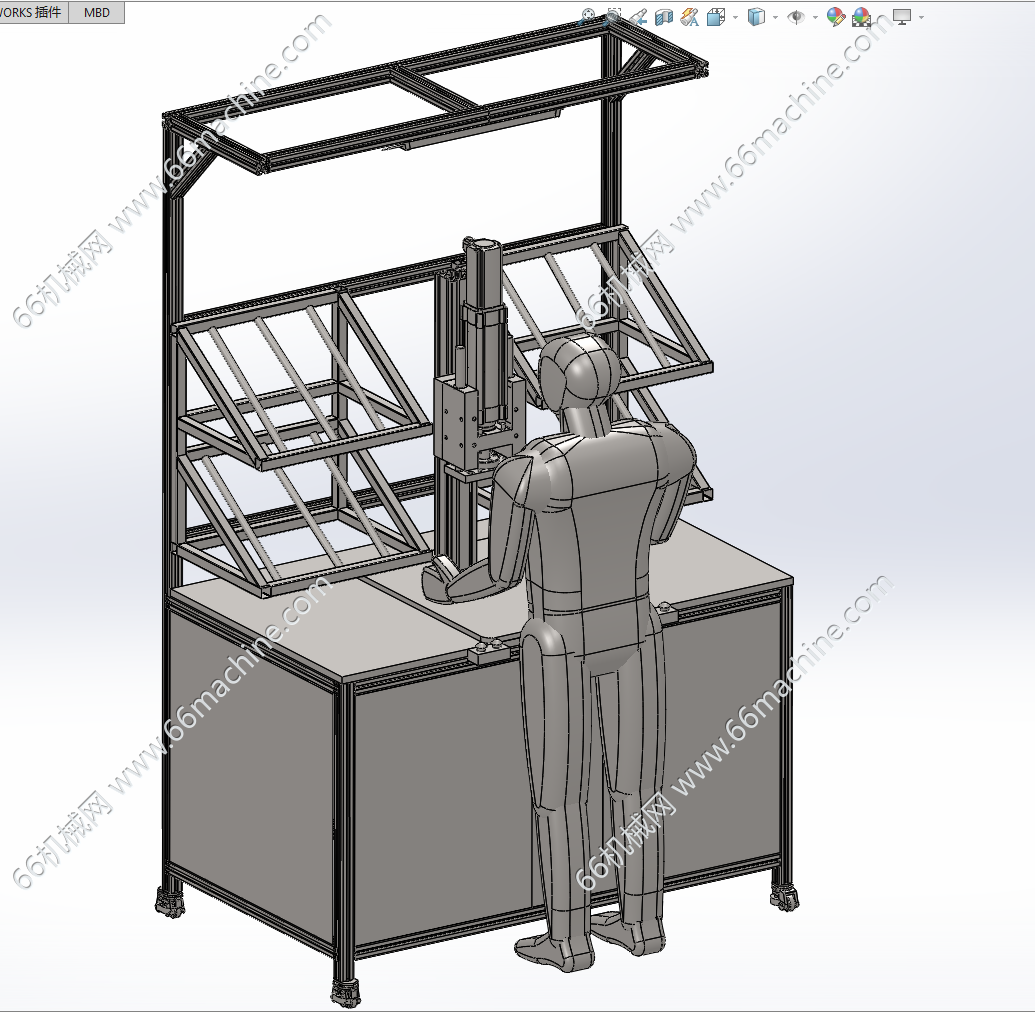
Task: Expand the Display Style dropdown arrow
Action: (775, 17)
